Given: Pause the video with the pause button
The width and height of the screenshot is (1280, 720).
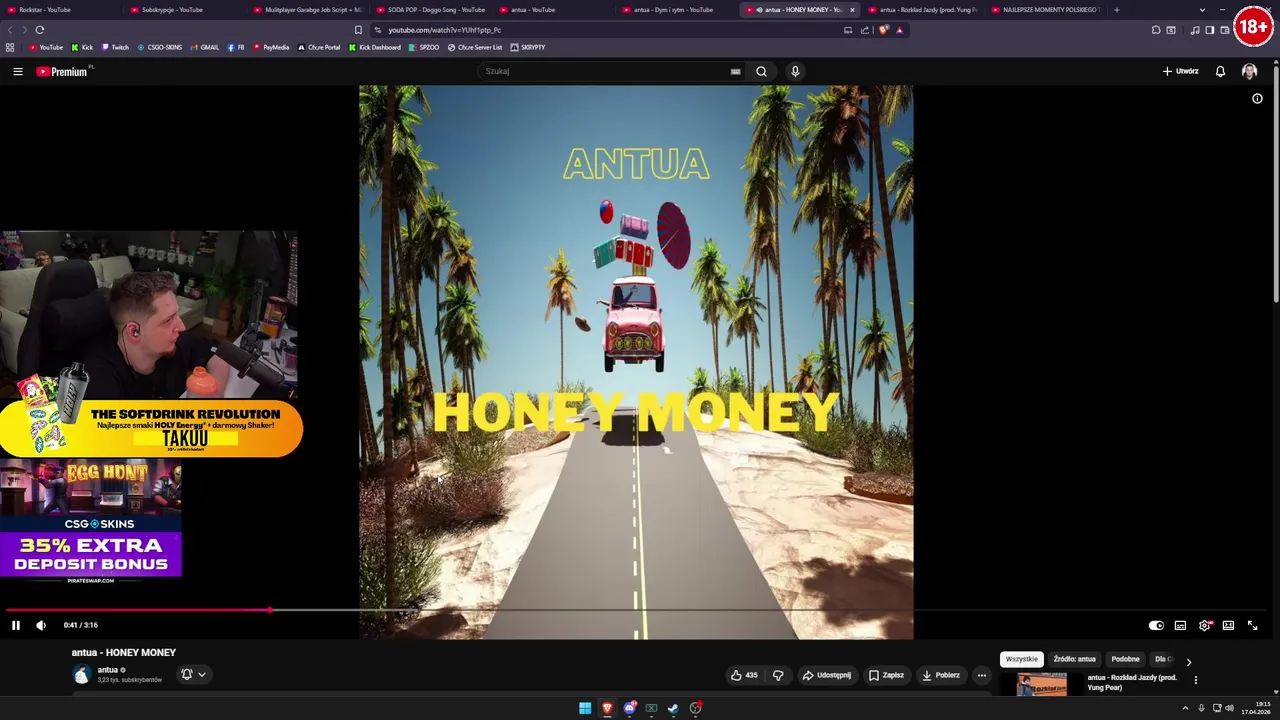Looking at the screenshot, I should tap(16, 625).
